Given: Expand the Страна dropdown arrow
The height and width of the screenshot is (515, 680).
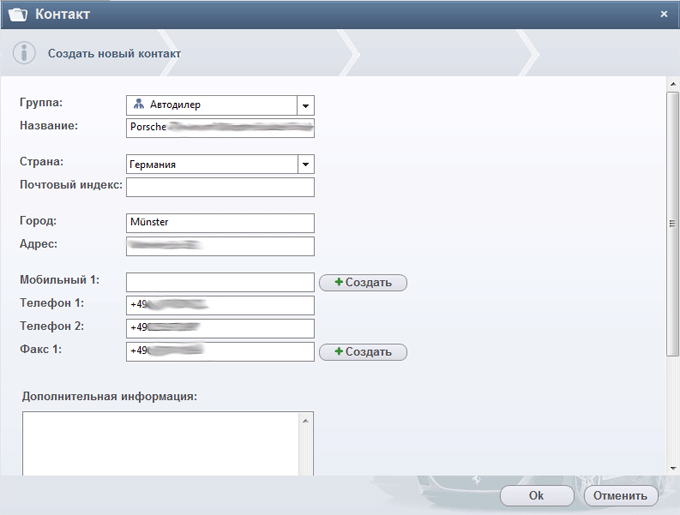Looking at the screenshot, I should click(x=306, y=164).
